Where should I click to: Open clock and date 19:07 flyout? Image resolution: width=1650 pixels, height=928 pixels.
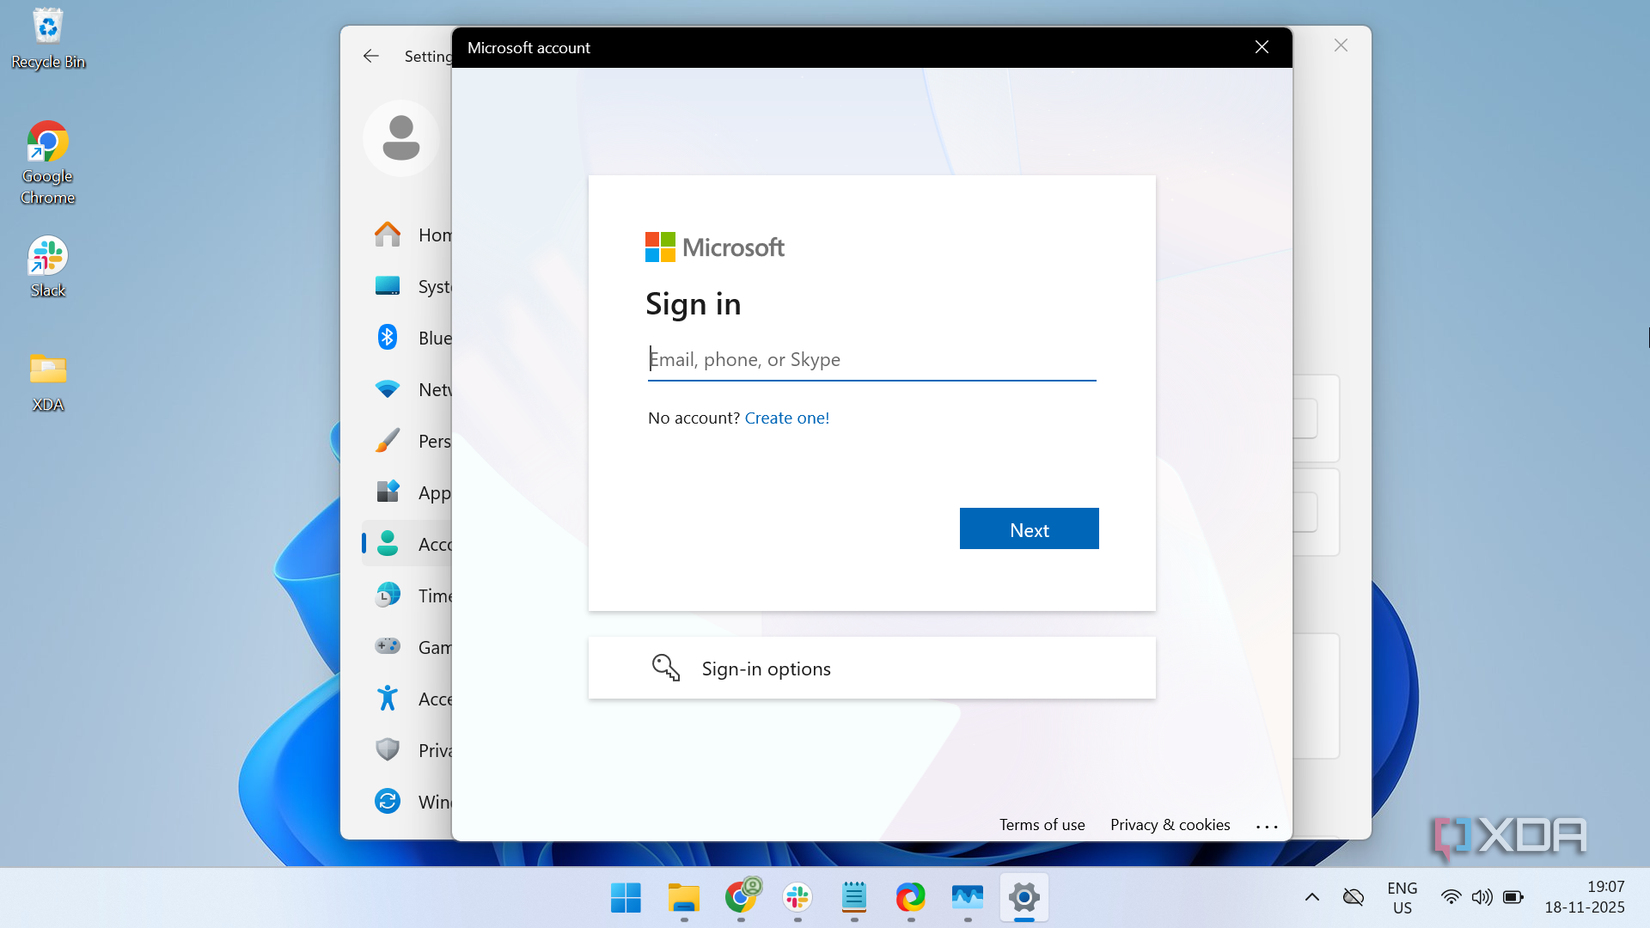click(x=1585, y=897)
